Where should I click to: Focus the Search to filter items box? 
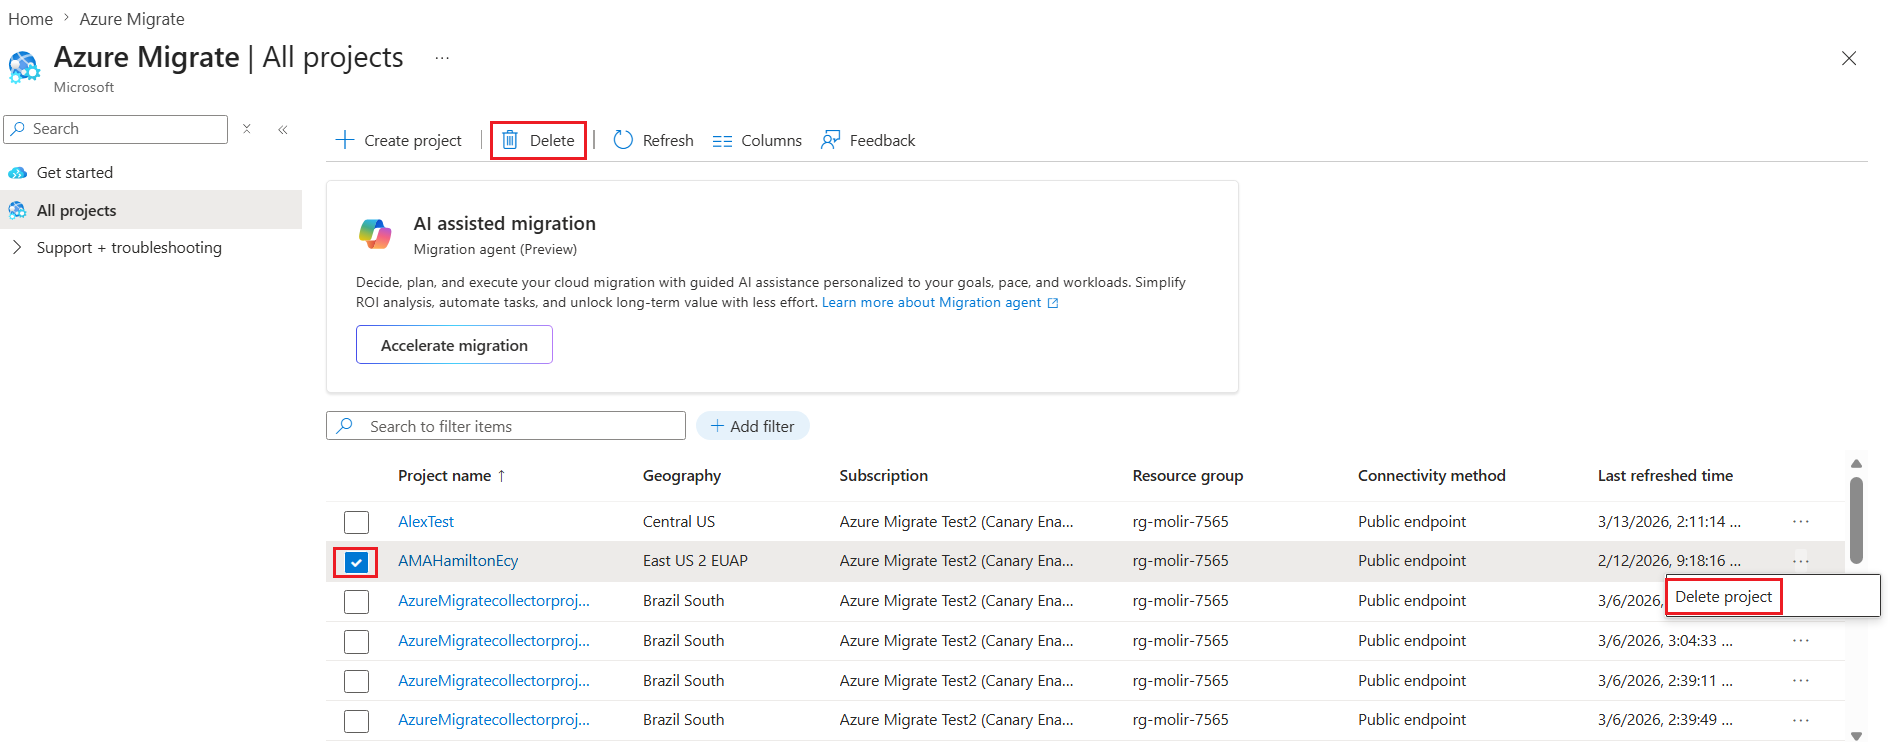[506, 426]
